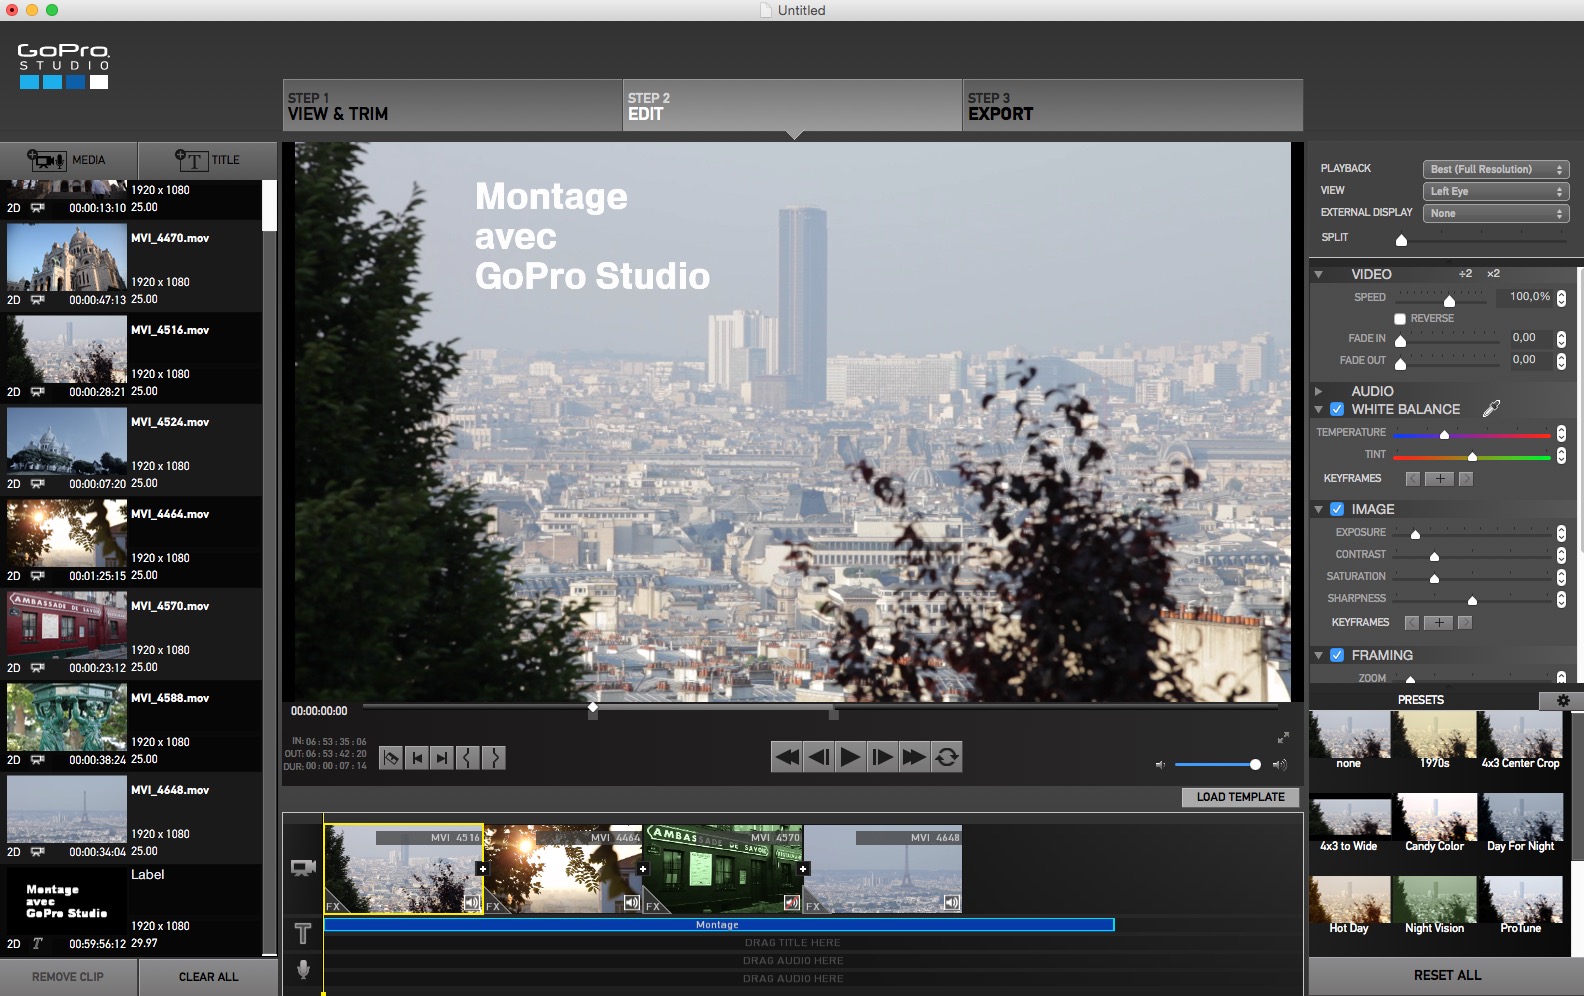This screenshot has height=996, width=1584.
Task: Open External Display dropdown
Action: 1496,213
